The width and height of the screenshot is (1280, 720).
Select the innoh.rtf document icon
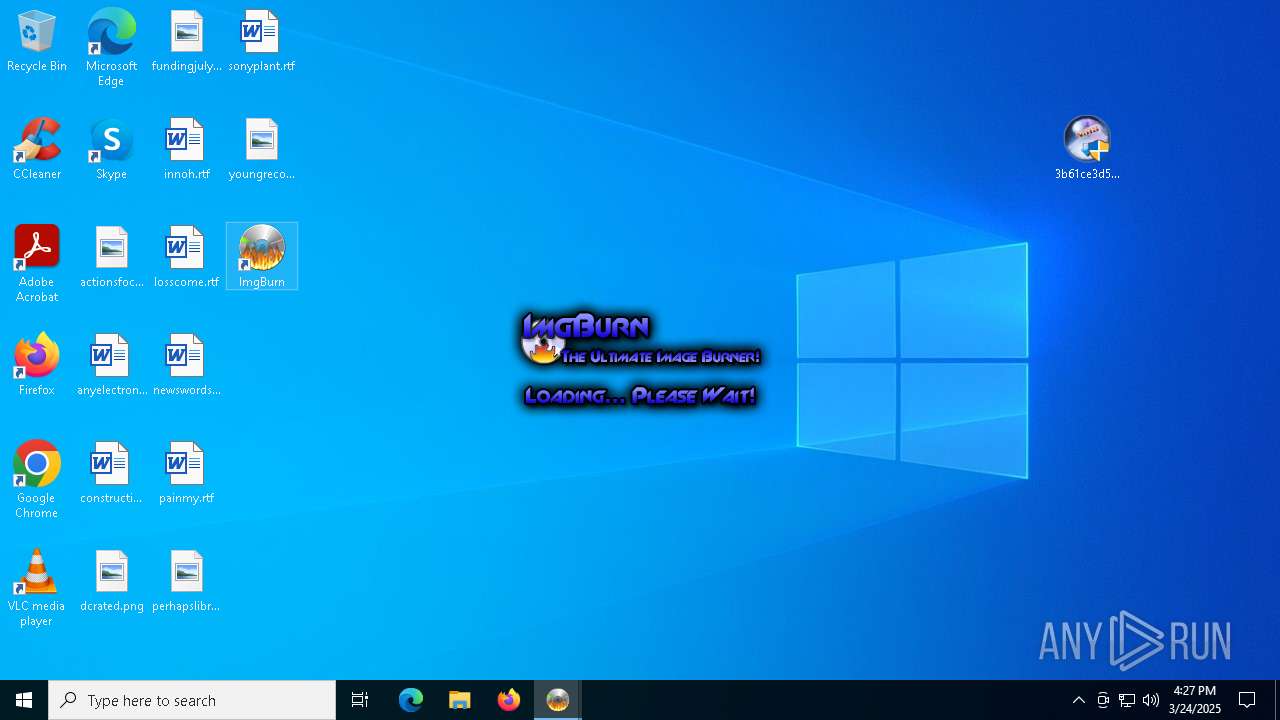click(x=186, y=150)
